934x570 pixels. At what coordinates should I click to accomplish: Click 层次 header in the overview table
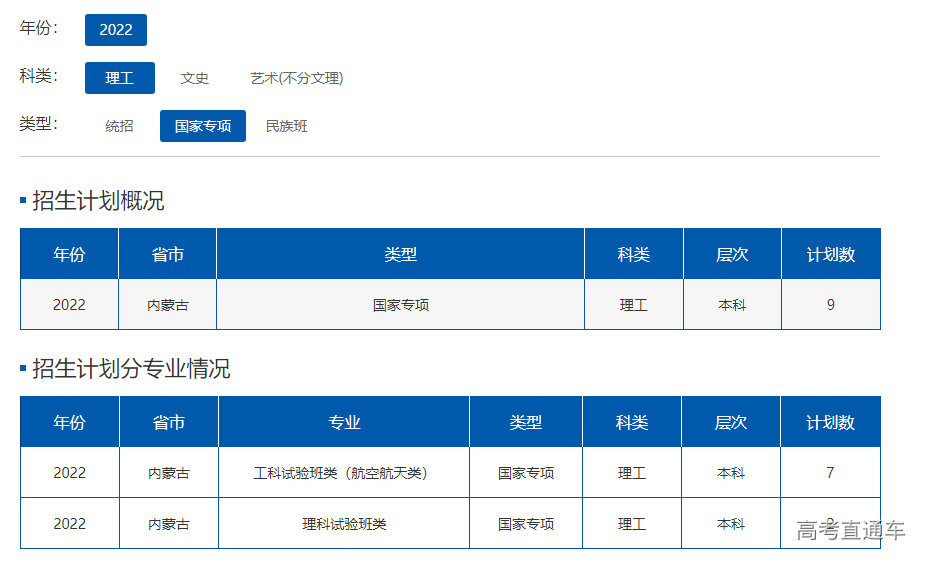[732, 254]
